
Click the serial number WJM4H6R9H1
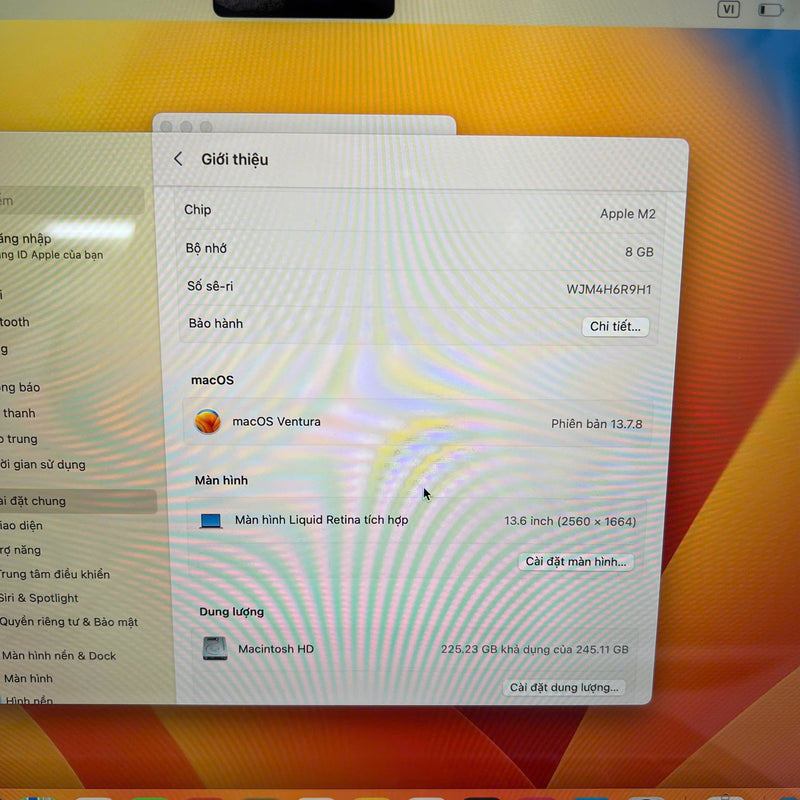[x=608, y=289]
